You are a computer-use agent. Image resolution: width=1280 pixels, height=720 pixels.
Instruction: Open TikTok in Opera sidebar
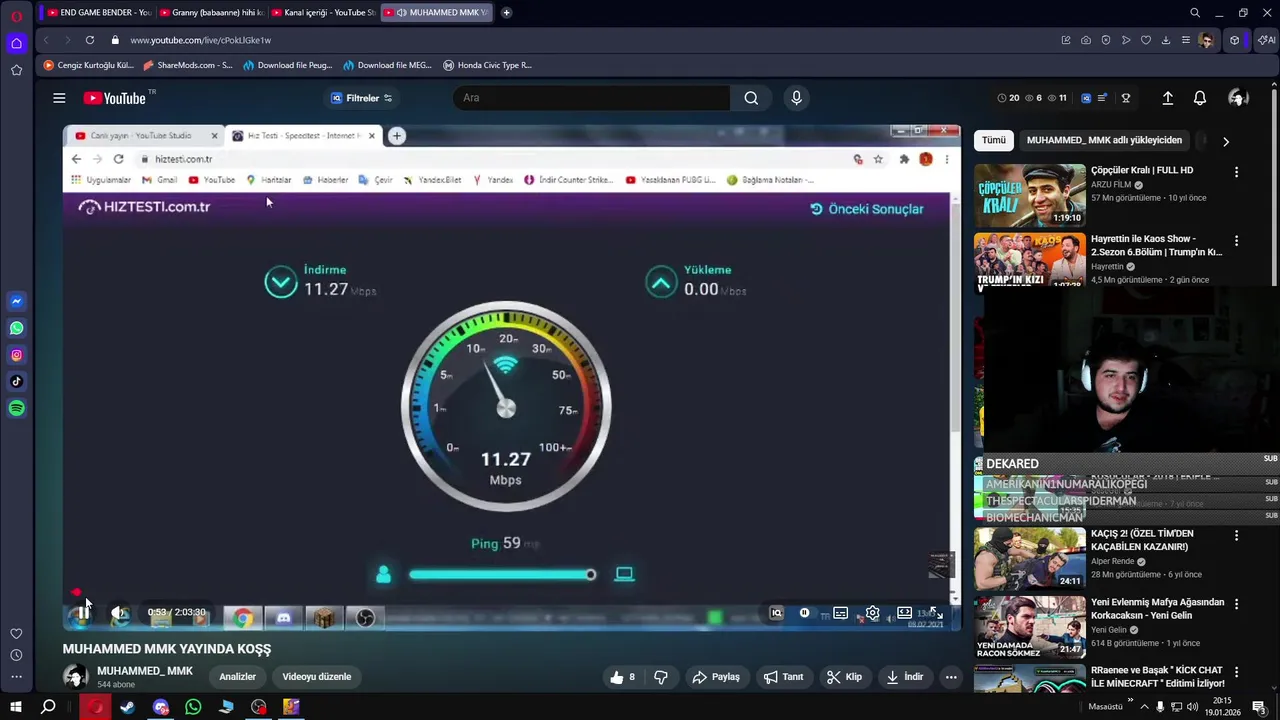(x=16, y=381)
